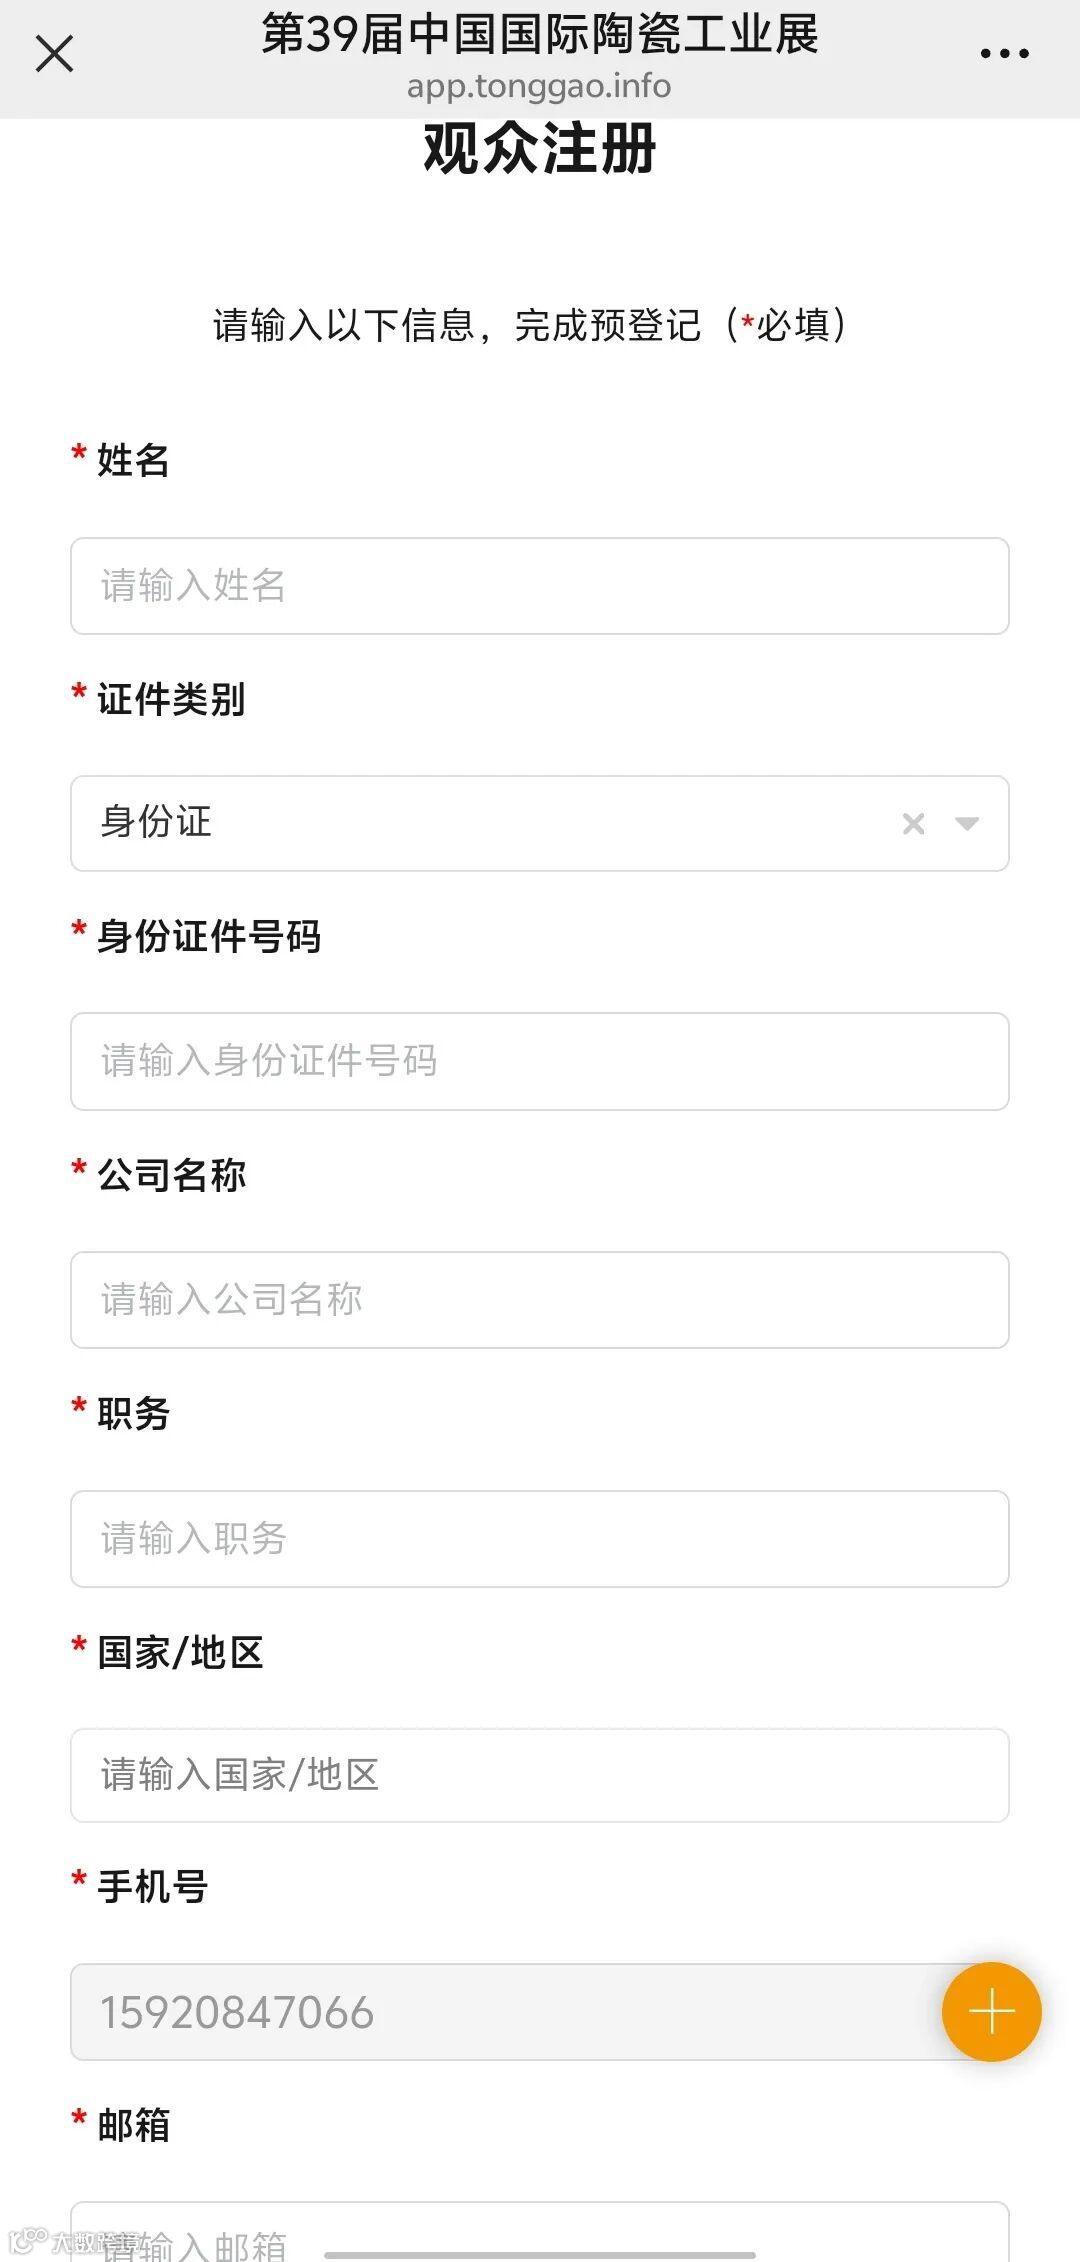The height and width of the screenshot is (2262, 1080).
Task: Close the in-app browser page
Action: pyautogui.click(x=54, y=54)
